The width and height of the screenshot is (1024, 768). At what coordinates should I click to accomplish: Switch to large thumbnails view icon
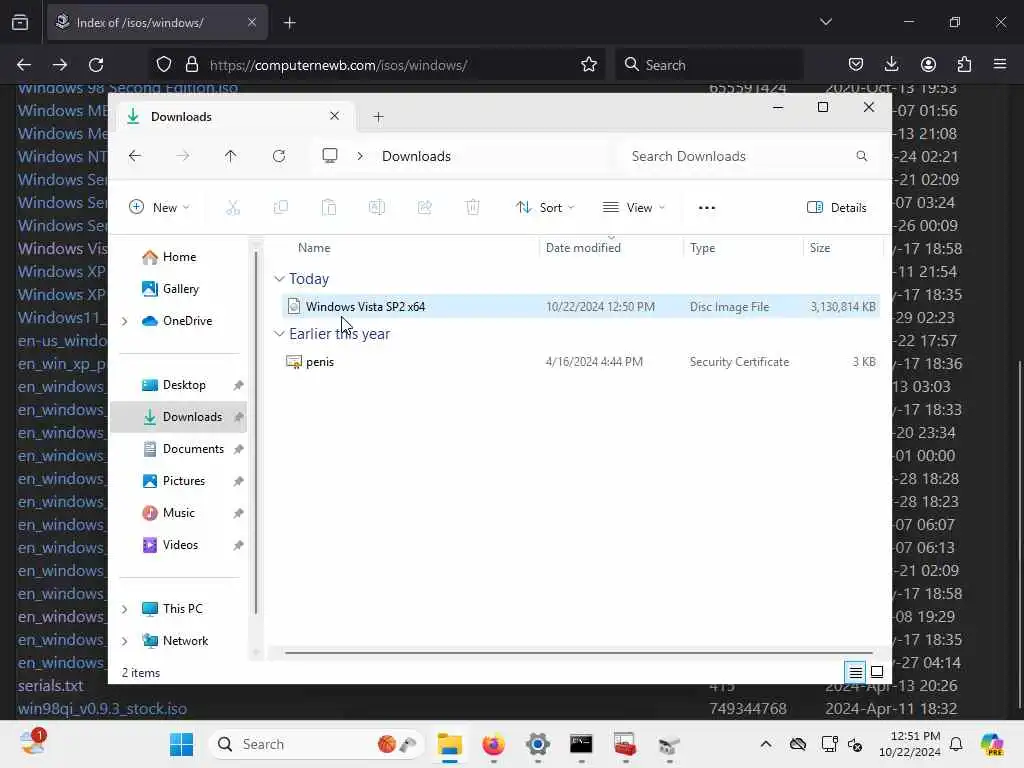tap(877, 672)
